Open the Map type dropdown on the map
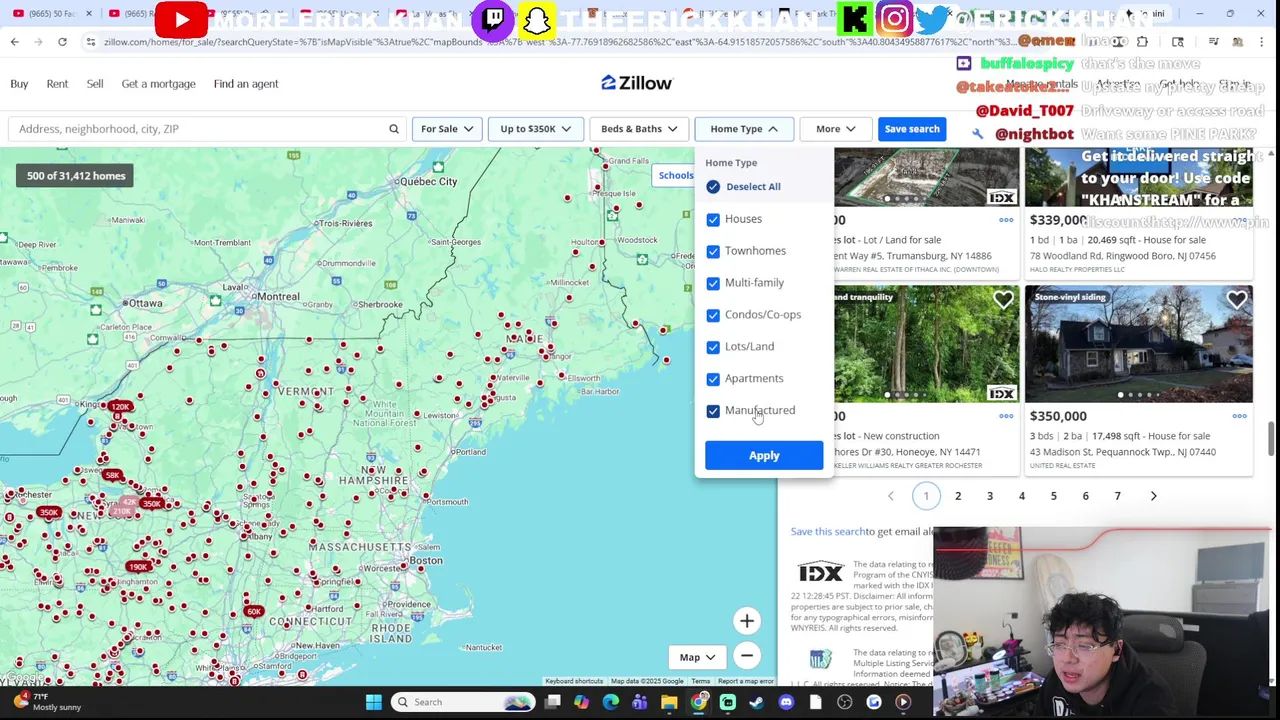The image size is (1280, 720). point(698,657)
